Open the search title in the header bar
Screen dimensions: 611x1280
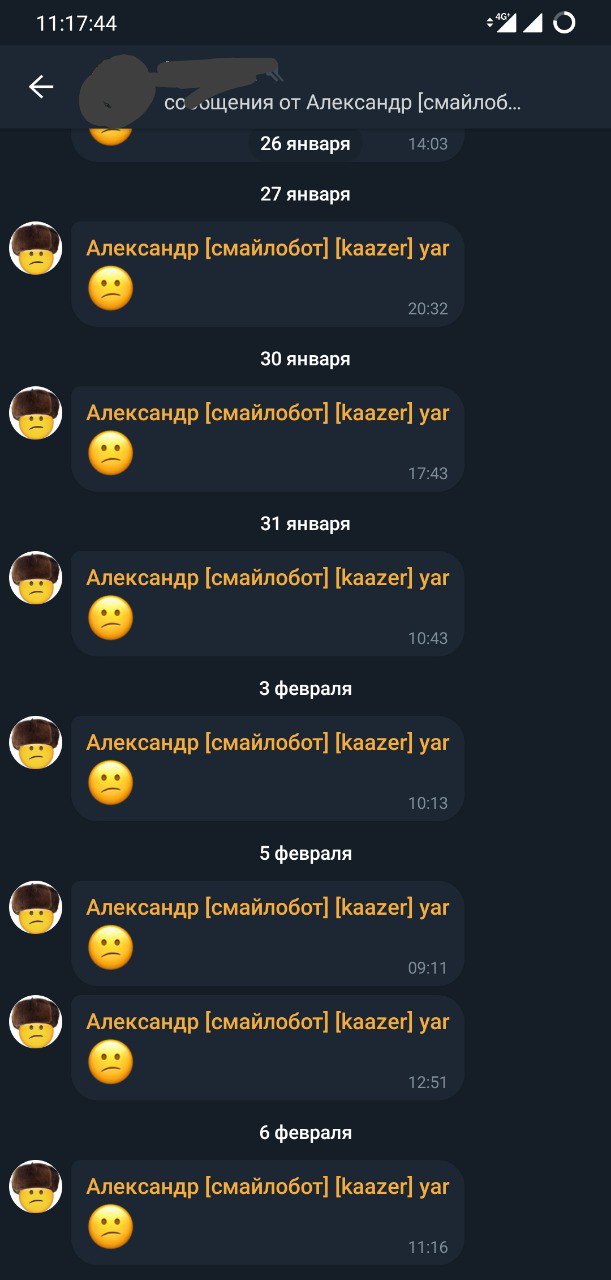(343, 102)
